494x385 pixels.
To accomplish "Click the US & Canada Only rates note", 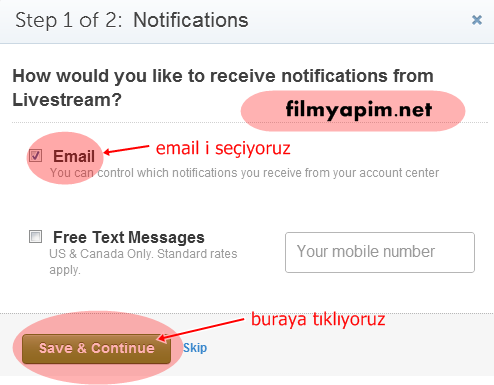I will click(143, 262).
